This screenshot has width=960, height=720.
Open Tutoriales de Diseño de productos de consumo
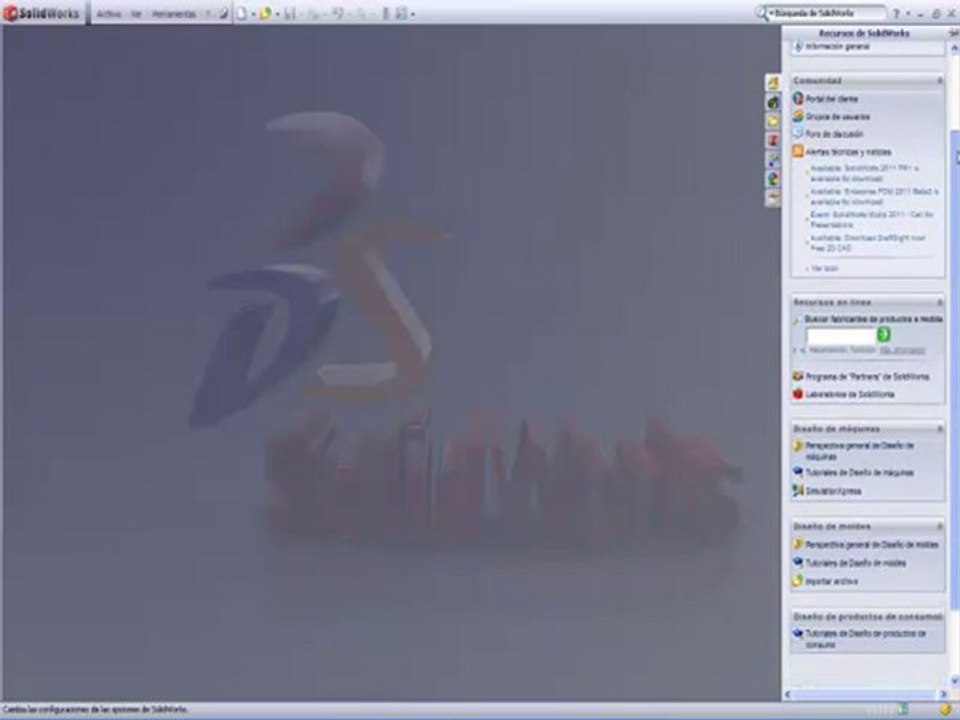[x=865, y=639]
